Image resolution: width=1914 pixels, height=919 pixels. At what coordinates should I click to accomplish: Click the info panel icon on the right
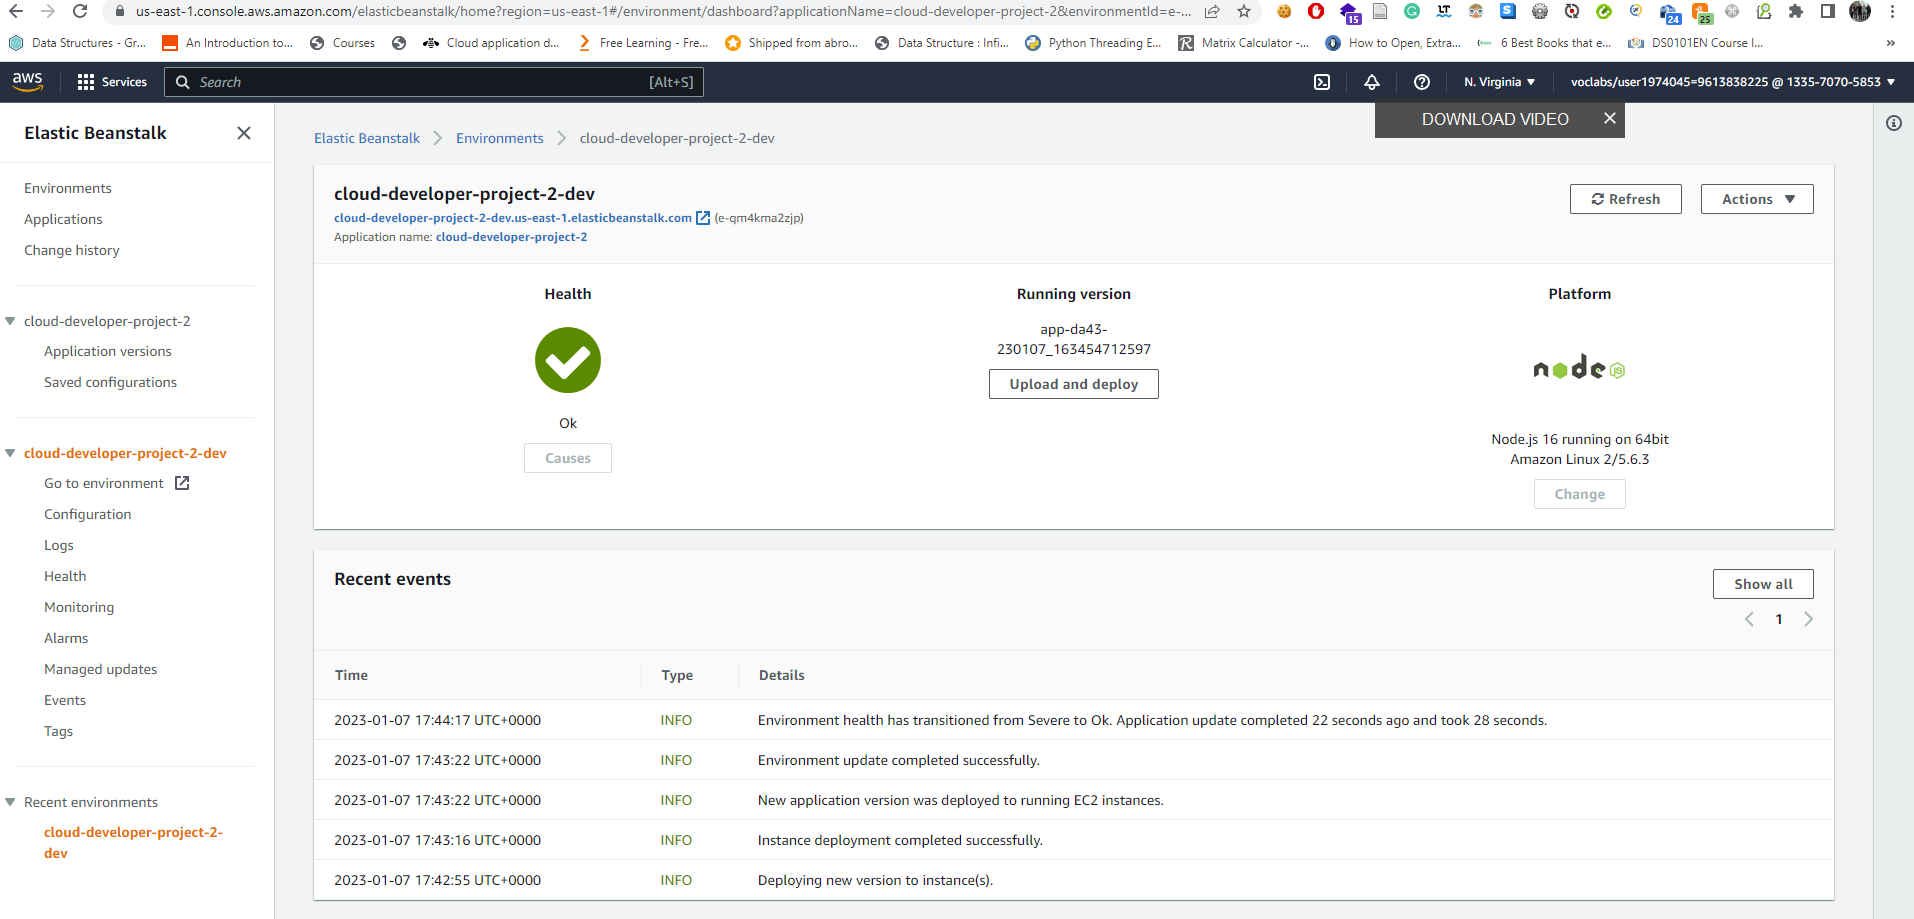tap(1894, 123)
